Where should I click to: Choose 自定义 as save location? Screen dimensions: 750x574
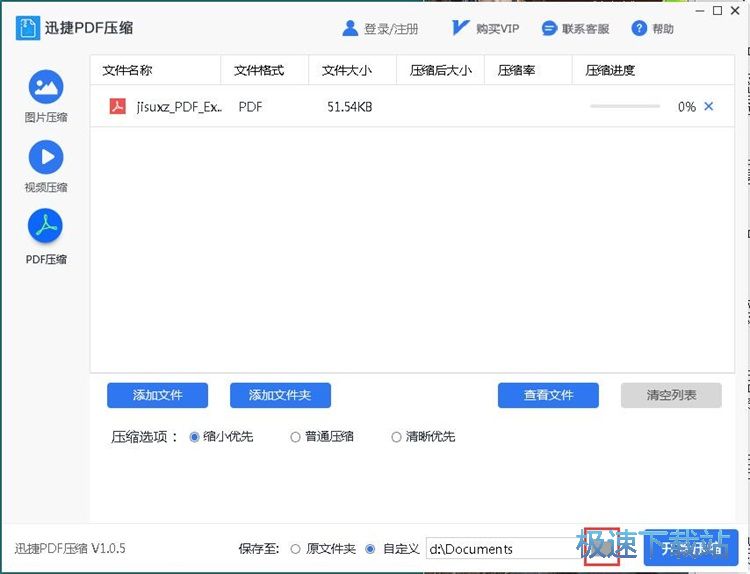pos(370,549)
